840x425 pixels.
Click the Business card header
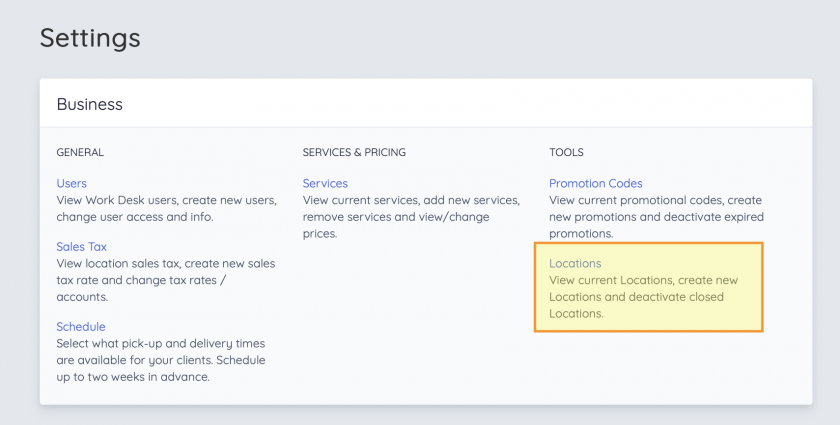point(90,104)
